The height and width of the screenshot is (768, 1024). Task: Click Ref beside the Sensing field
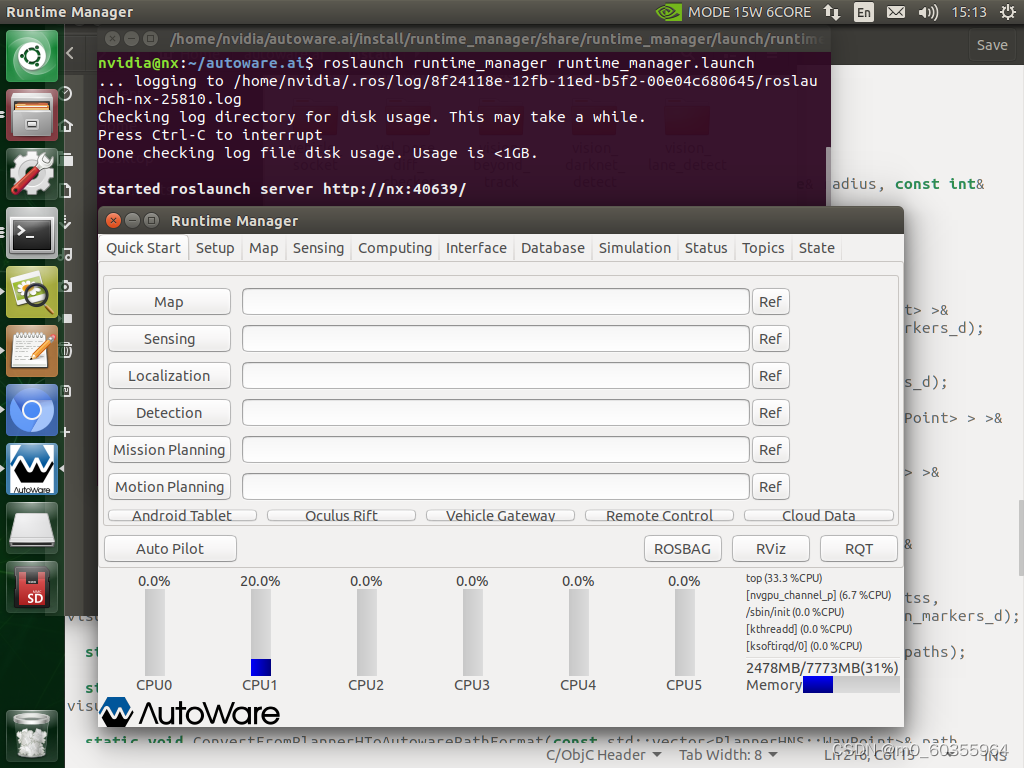coord(771,339)
